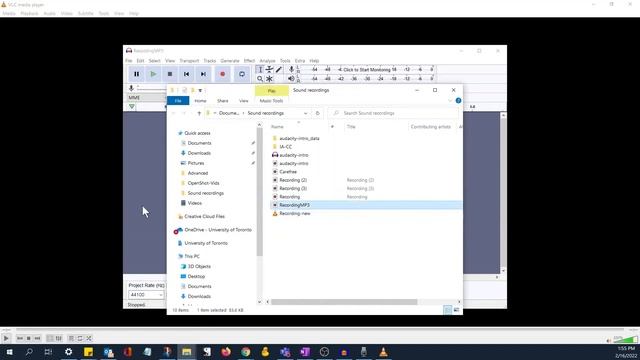The width and height of the screenshot is (640, 360).
Task: Select the Audacity Multi-tool asterisk icon
Action: click(269, 79)
